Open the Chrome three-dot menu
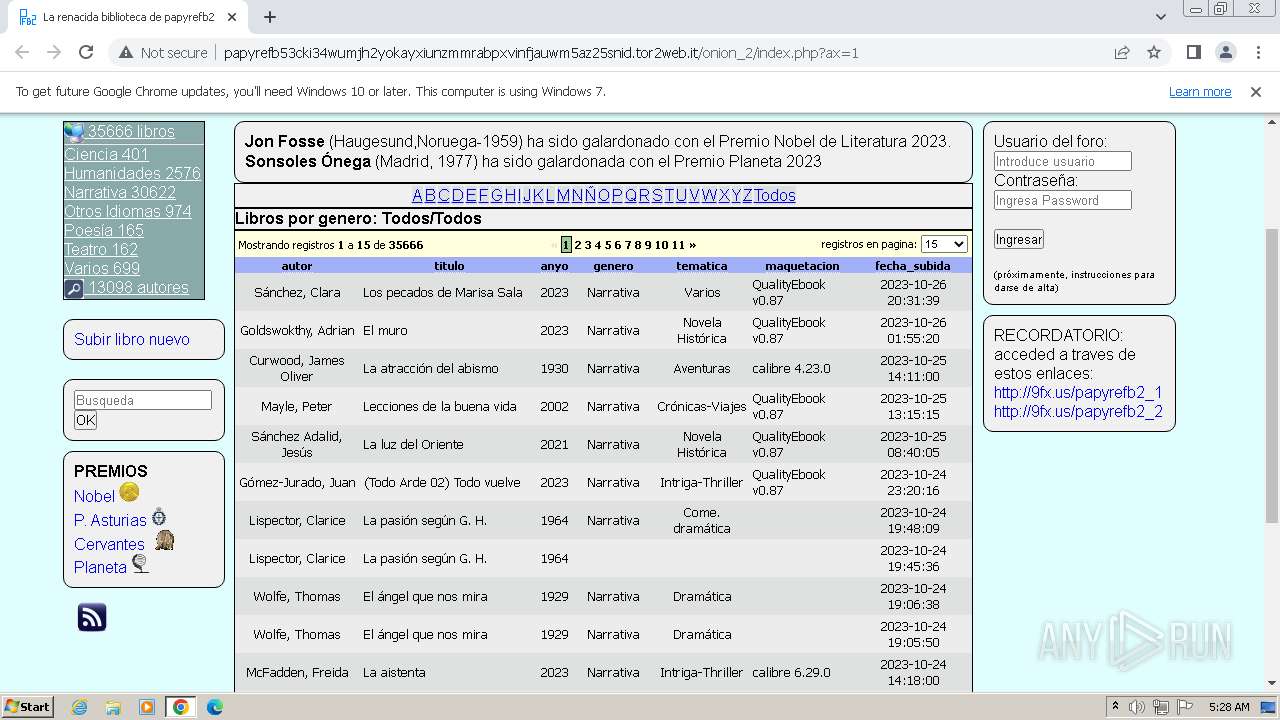 (x=1256, y=52)
